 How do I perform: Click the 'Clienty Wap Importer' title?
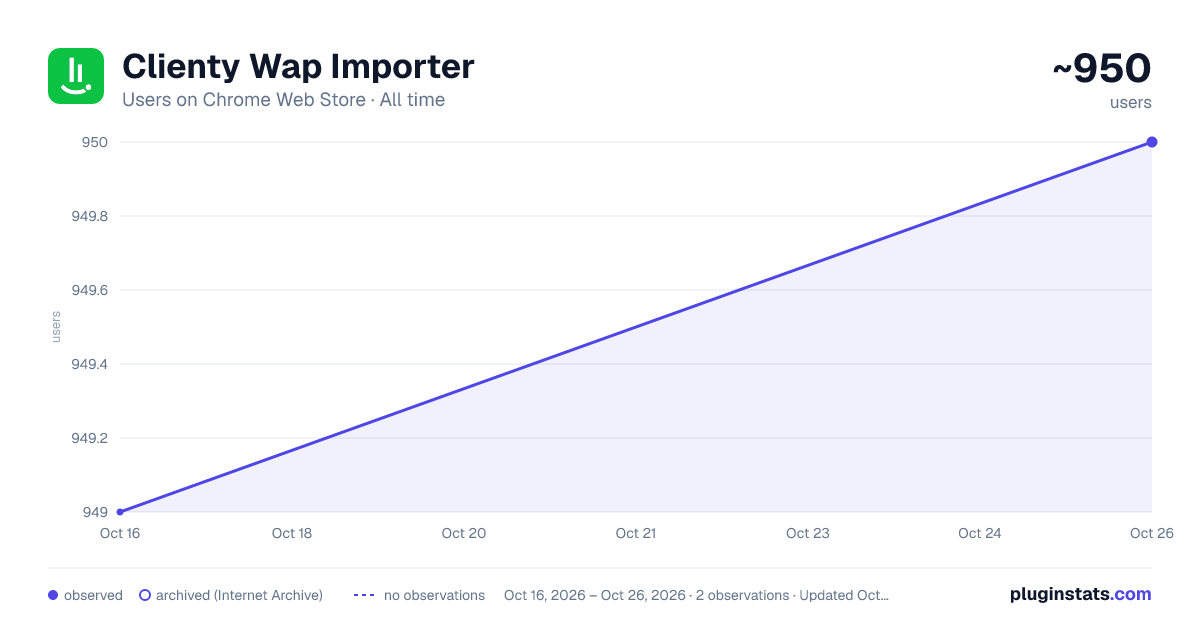pos(298,67)
